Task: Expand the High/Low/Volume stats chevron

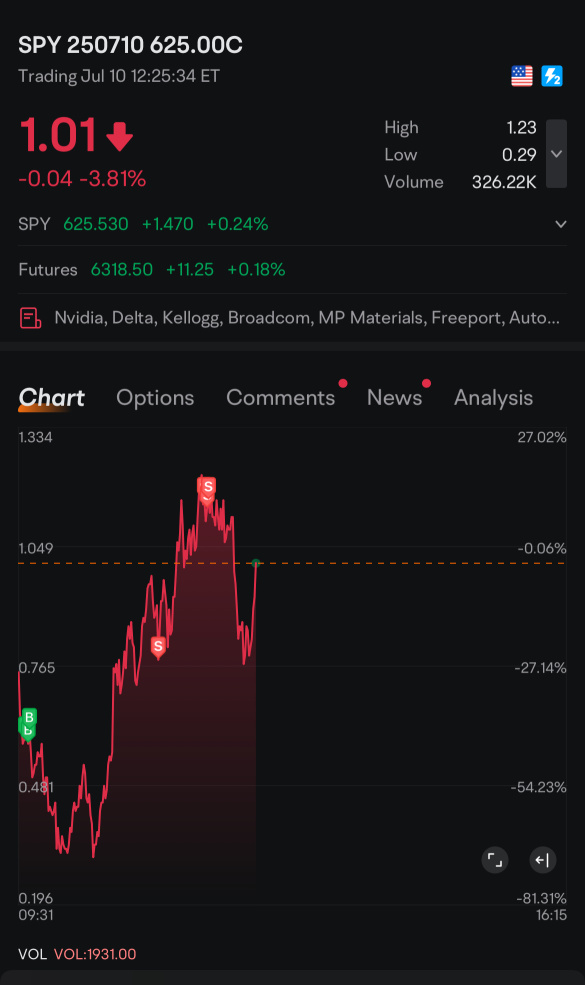Action: 556,154
